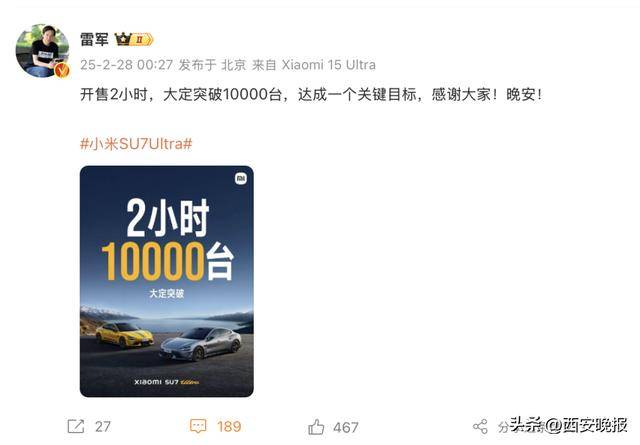Viewport: 640px width, 445px height.
Task: Click the Mi logo on the poster
Action: pyautogui.click(x=241, y=178)
